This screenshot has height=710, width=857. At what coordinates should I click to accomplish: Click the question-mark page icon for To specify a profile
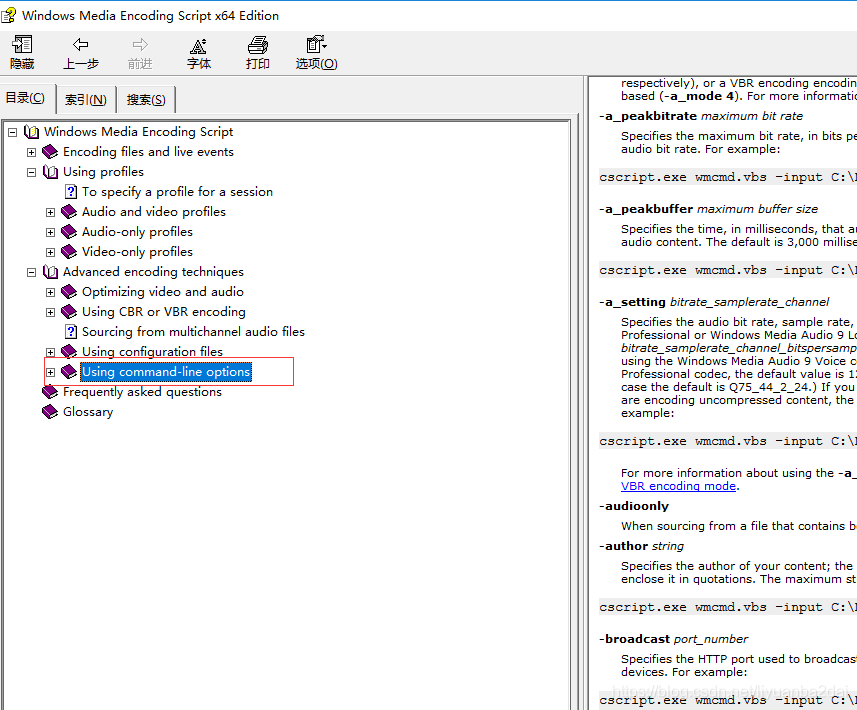click(x=71, y=191)
